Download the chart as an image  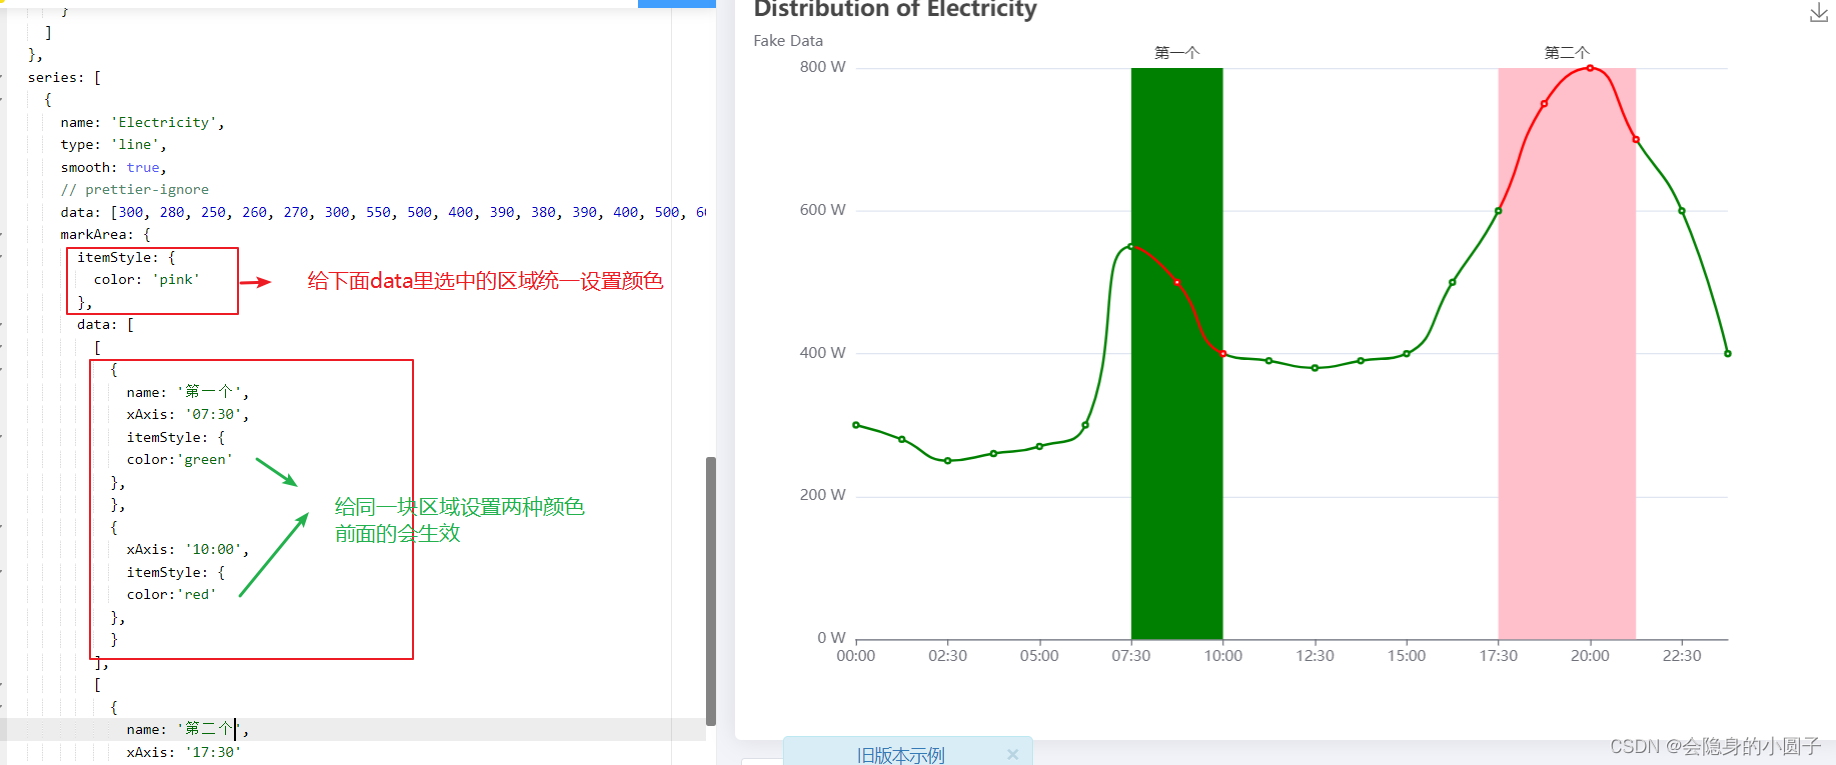pos(1819,13)
